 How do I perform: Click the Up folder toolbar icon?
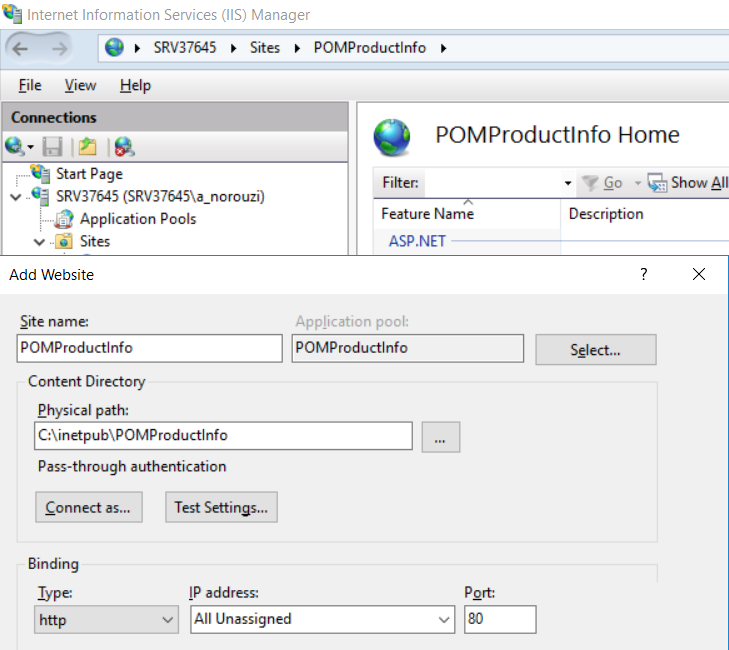tap(87, 147)
